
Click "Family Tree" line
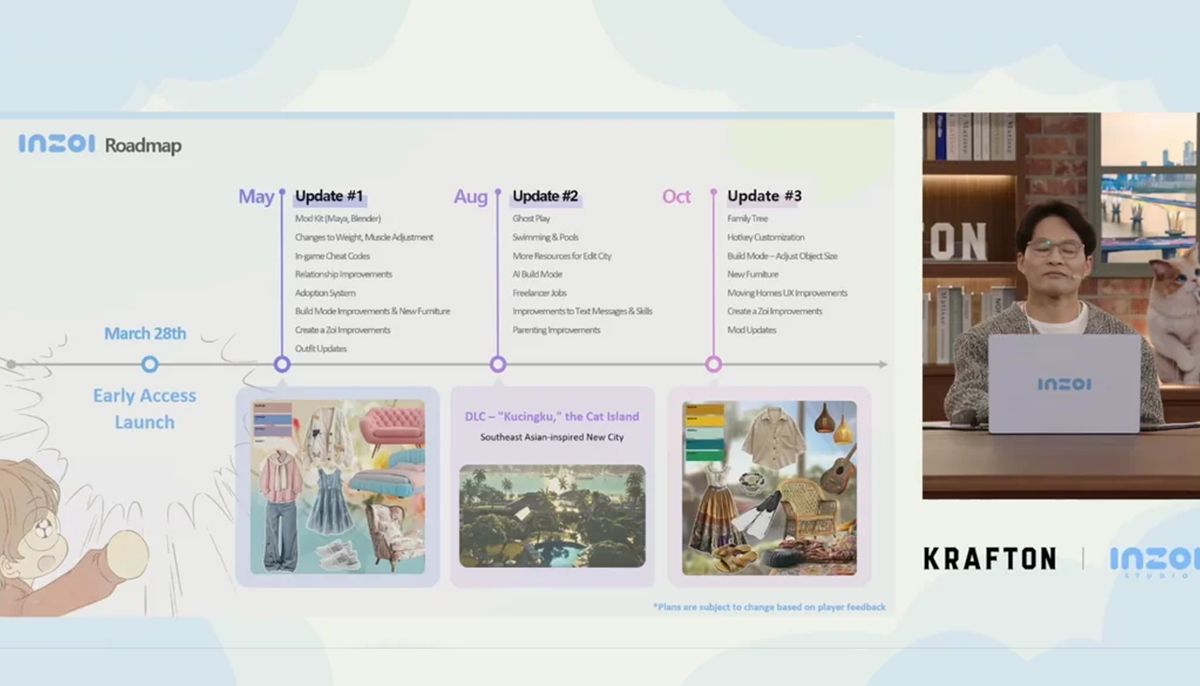tap(747, 219)
